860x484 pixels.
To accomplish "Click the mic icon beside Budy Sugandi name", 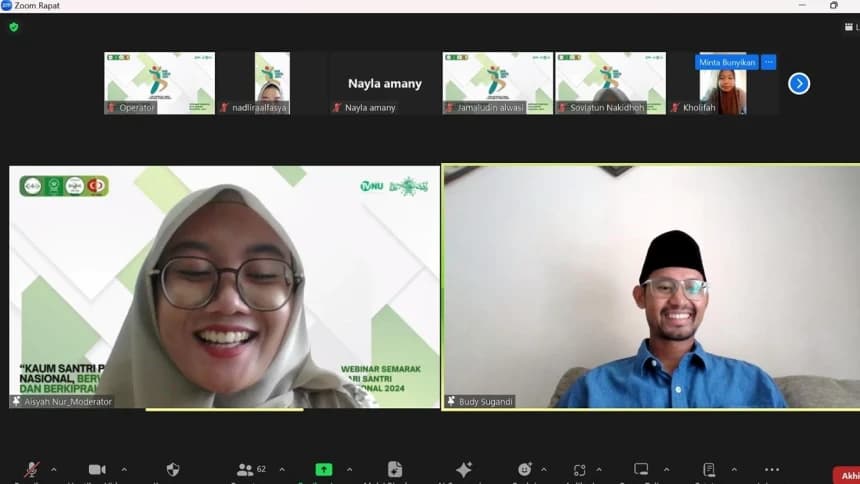I will pyautogui.click(x=451, y=402).
